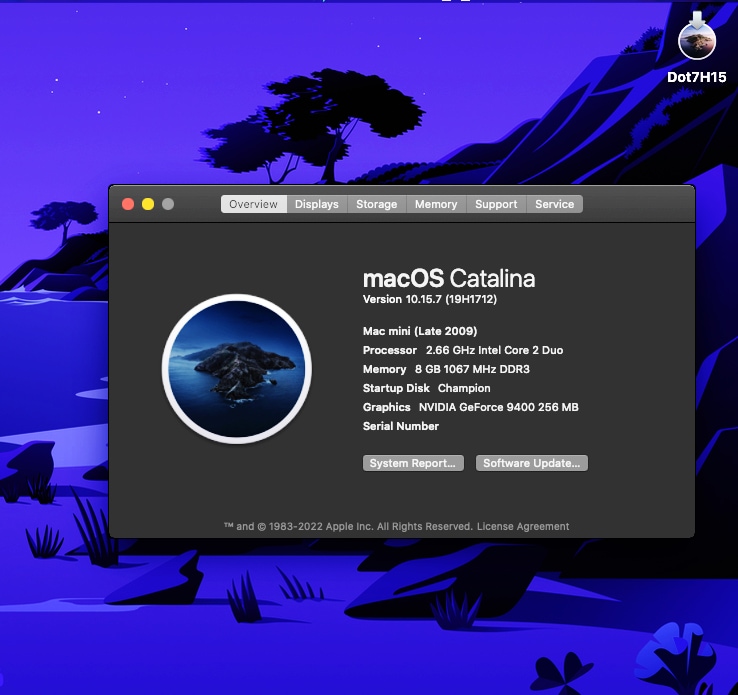738x695 pixels.
Task: Close the About This Mac window
Action: (128, 204)
